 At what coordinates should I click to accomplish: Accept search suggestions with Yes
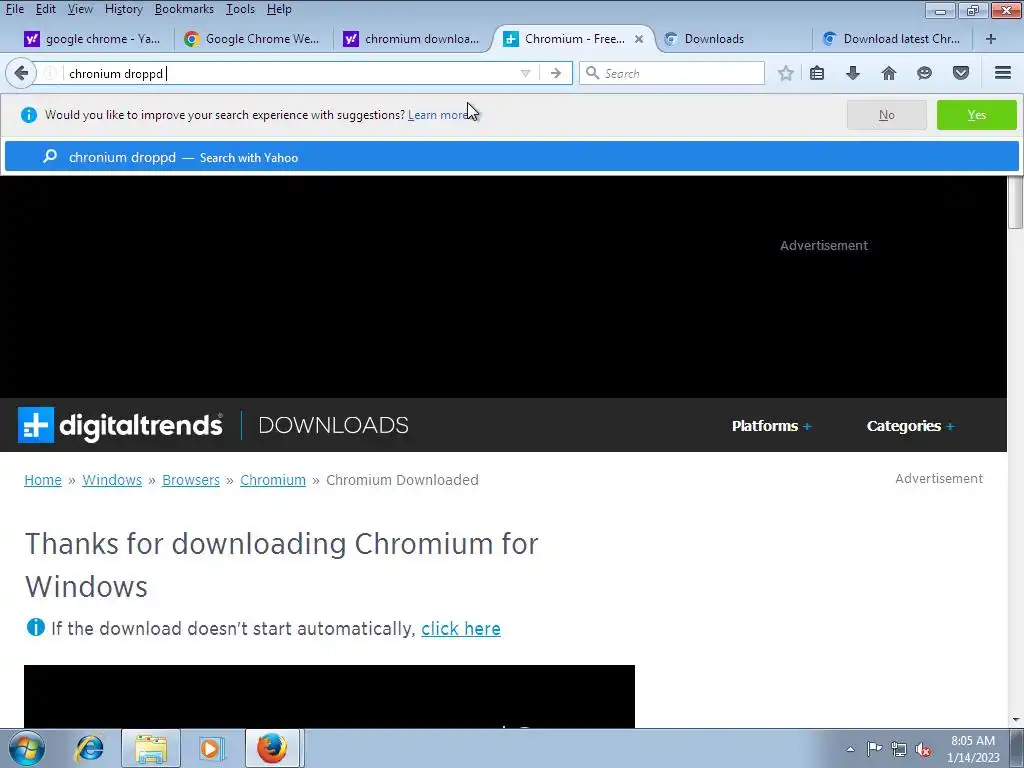click(976, 115)
